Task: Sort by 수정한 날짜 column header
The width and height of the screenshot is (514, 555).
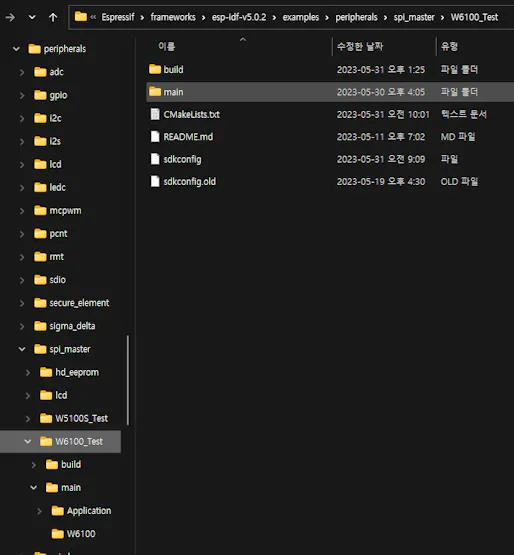Action: [x=360, y=46]
